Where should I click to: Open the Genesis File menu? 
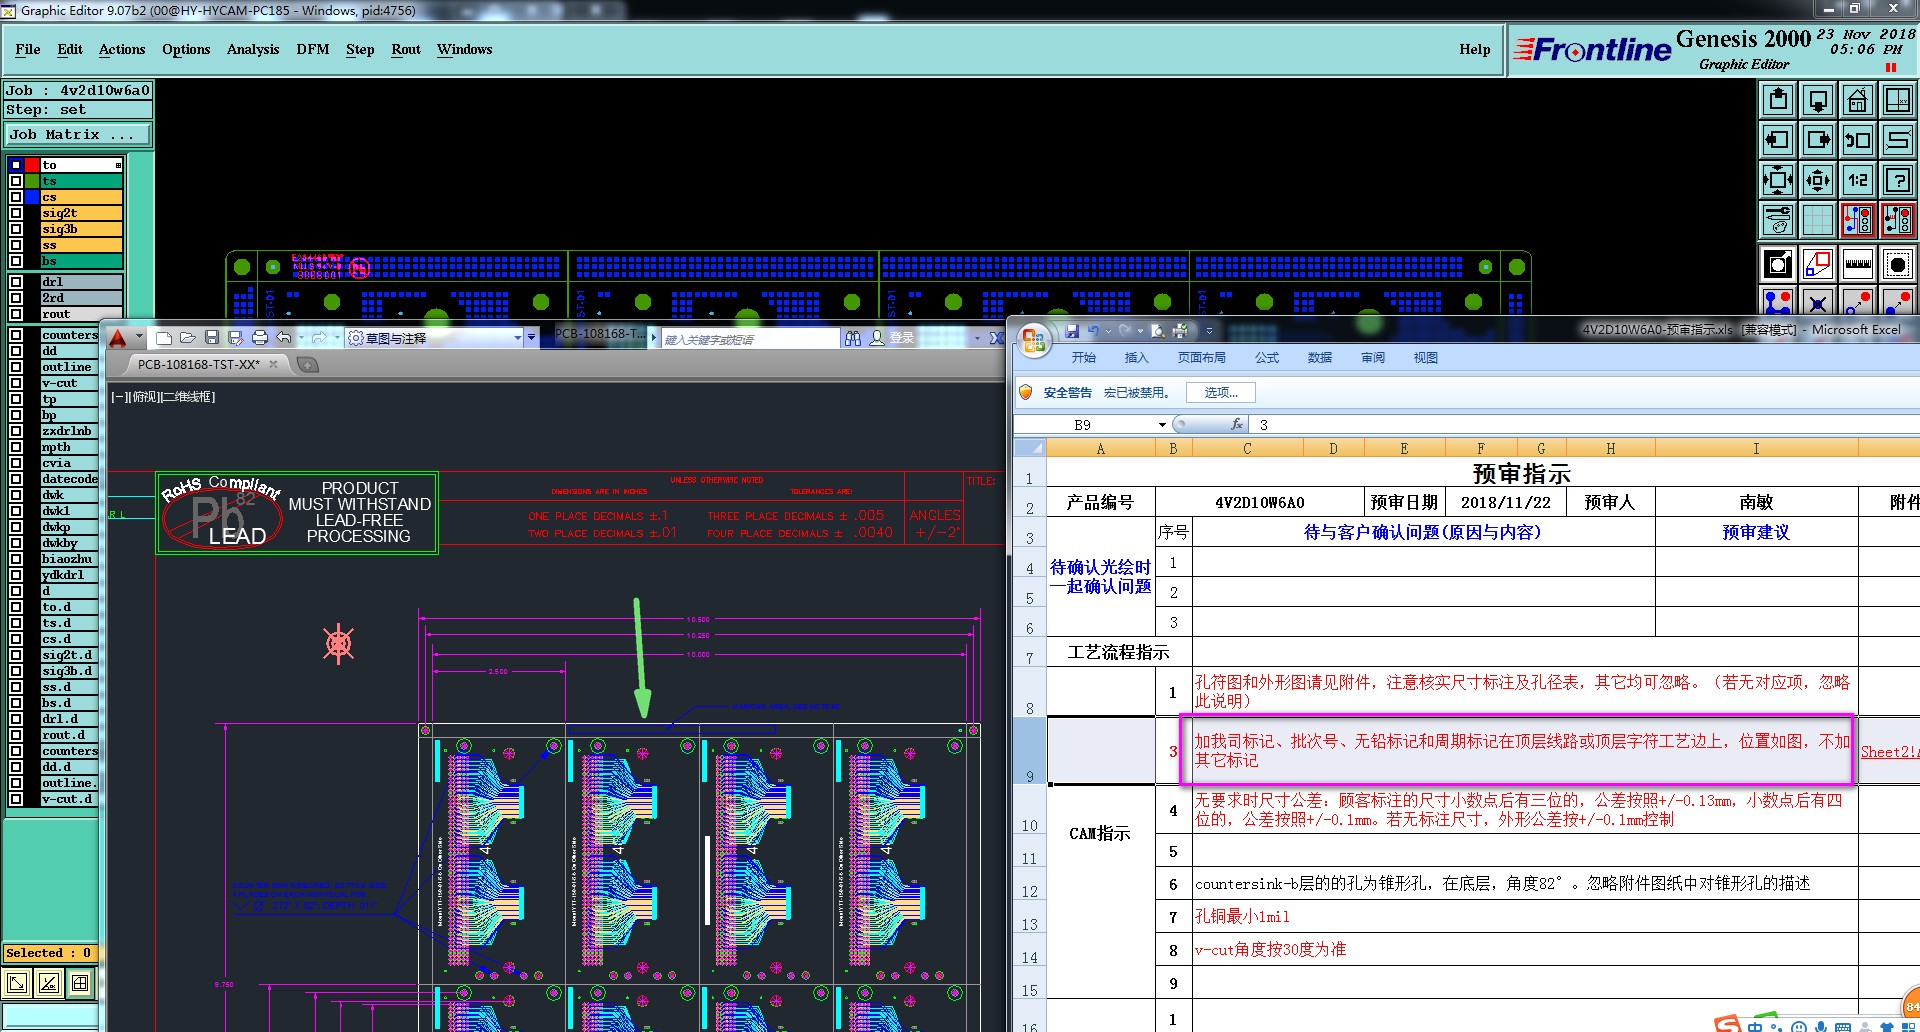(28, 49)
